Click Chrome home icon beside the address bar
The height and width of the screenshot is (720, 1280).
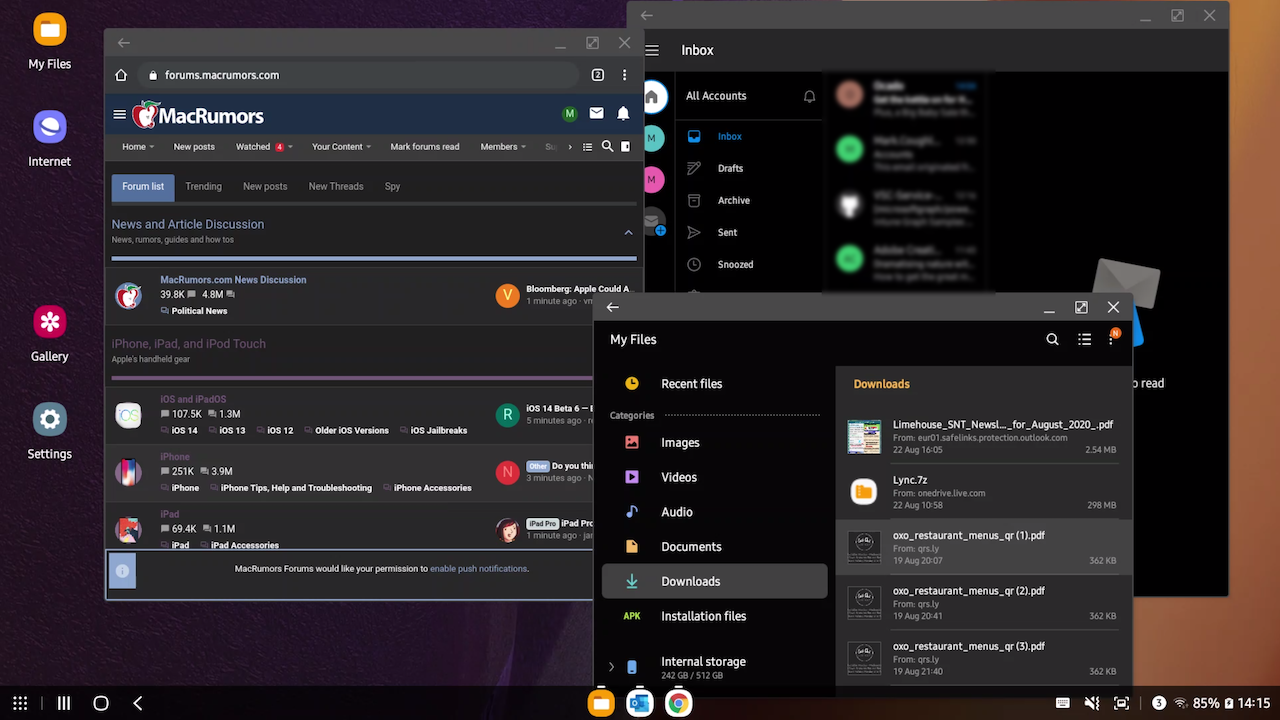coord(121,75)
